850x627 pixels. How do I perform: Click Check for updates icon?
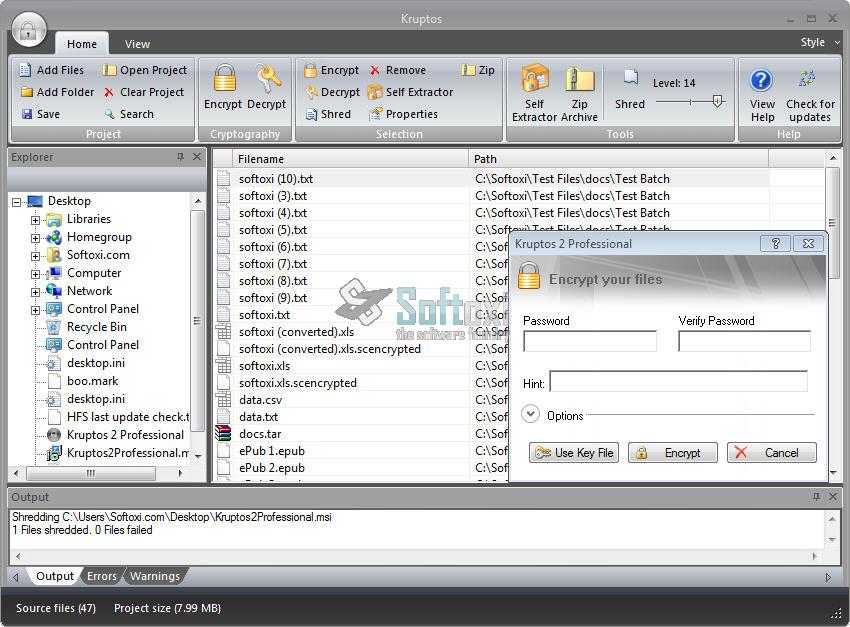point(810,82)
